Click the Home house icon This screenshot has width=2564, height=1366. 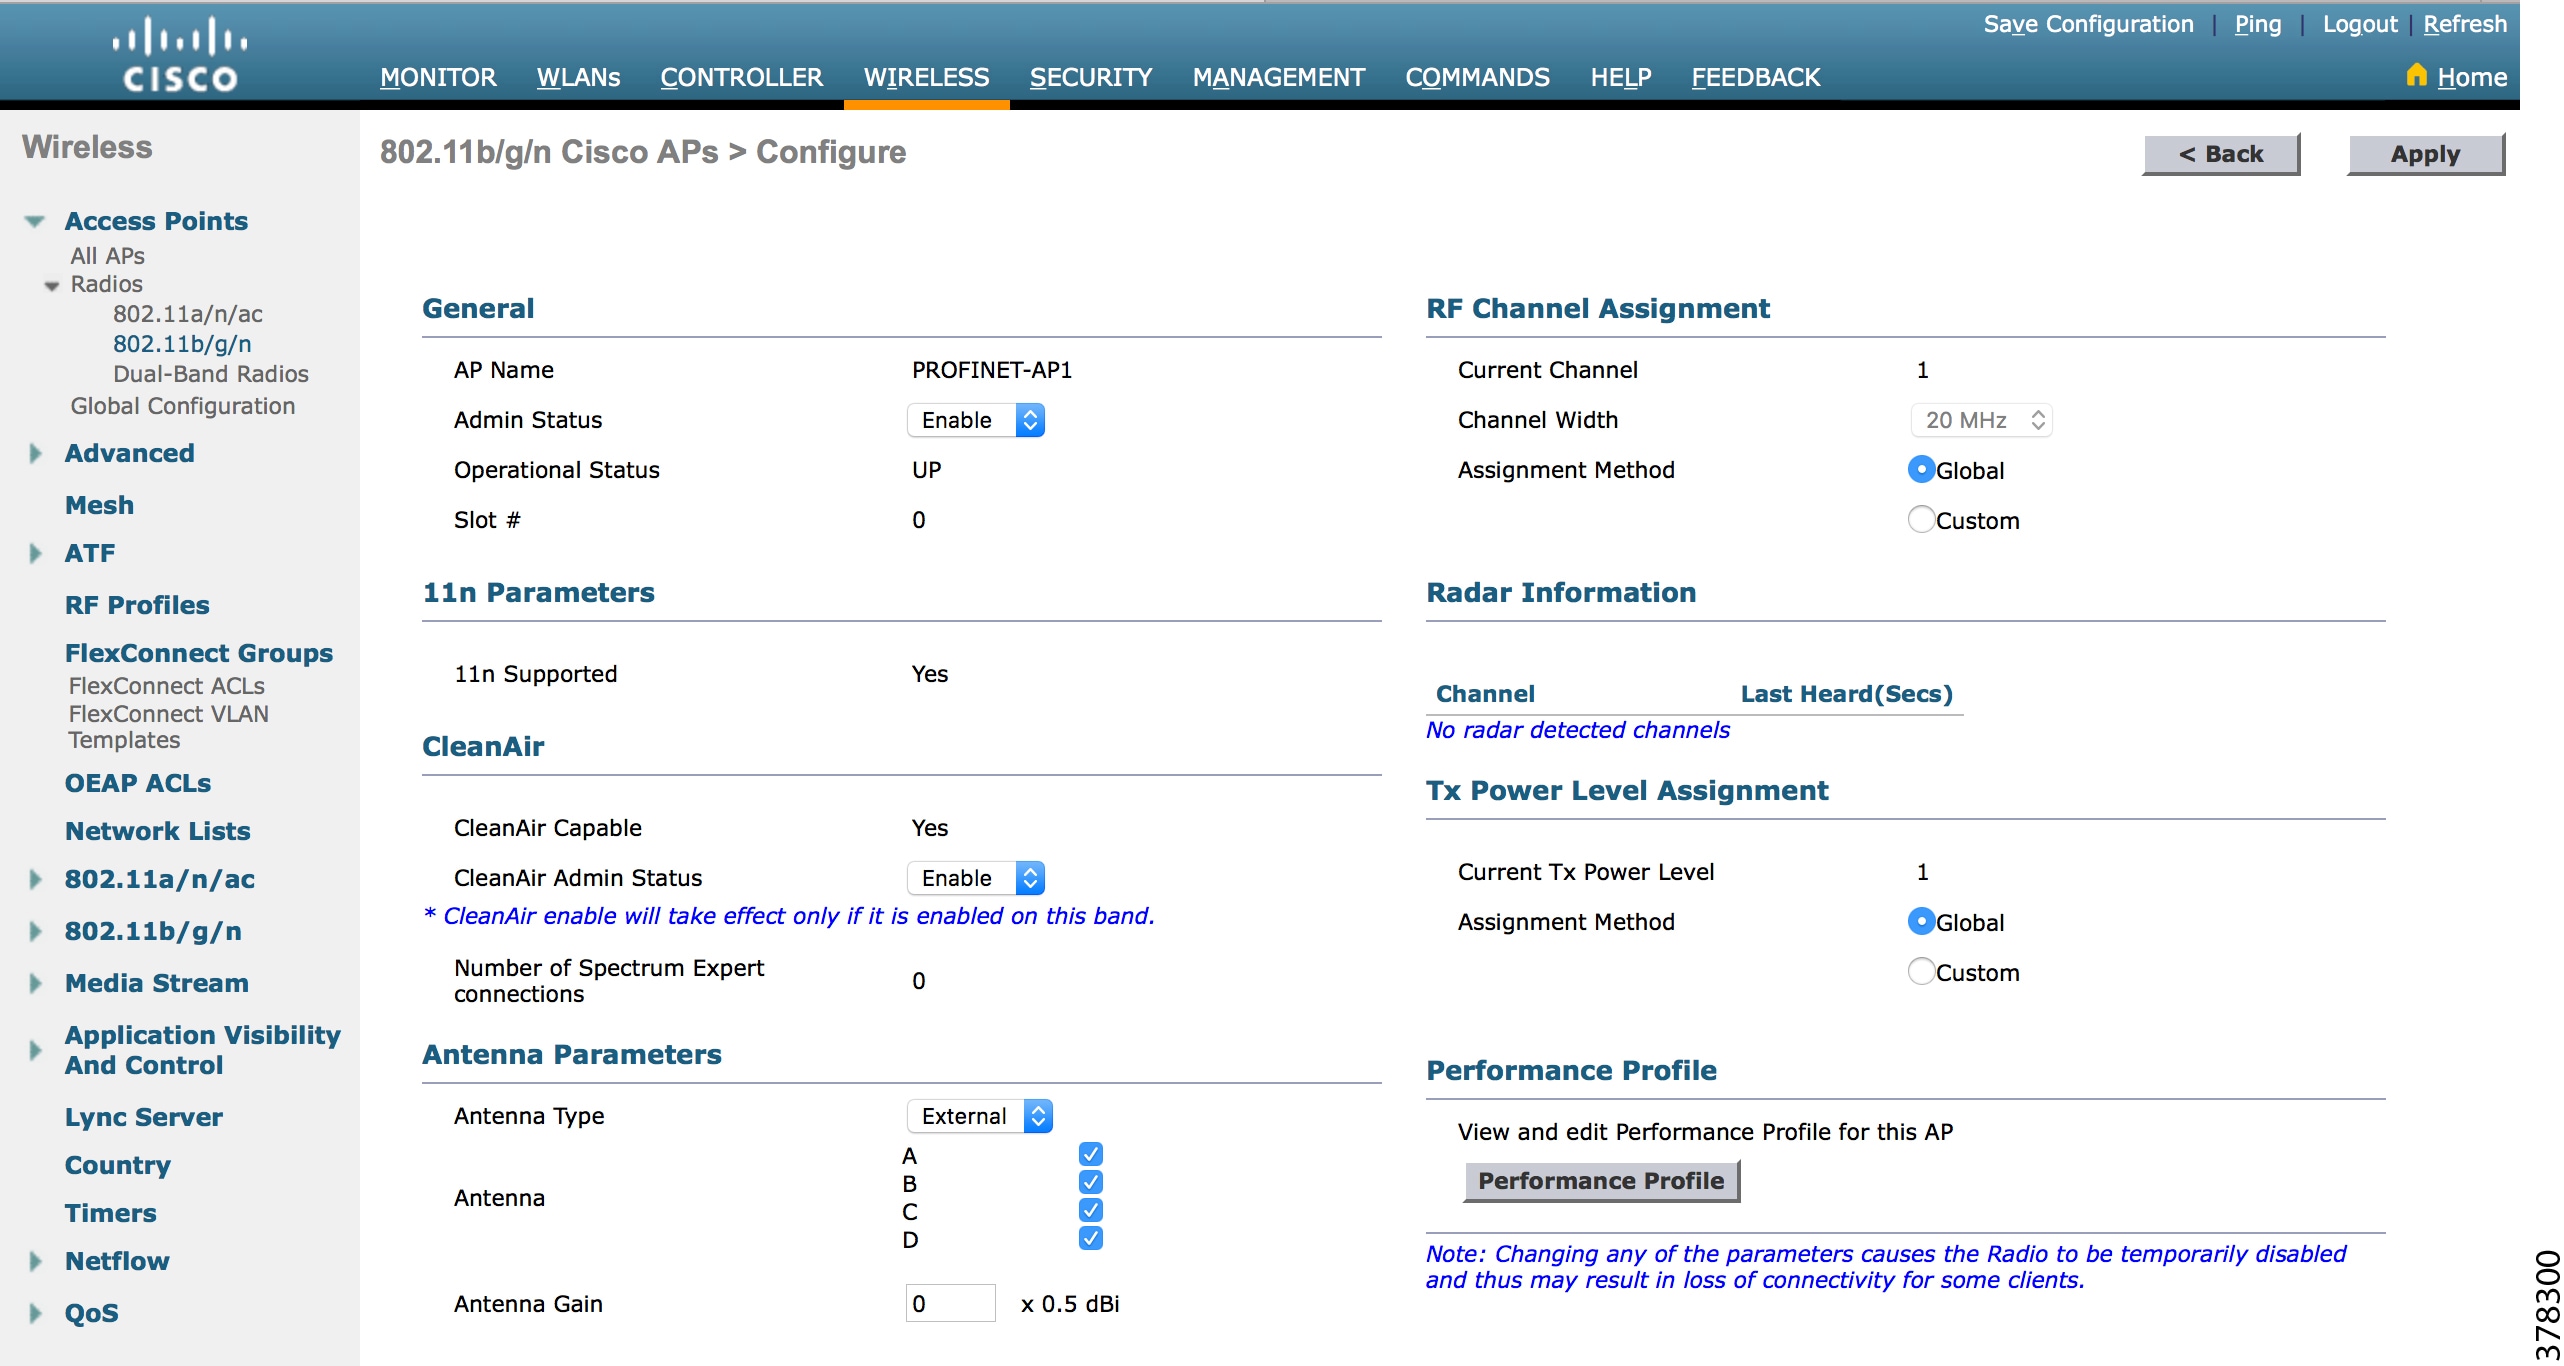2416,75
